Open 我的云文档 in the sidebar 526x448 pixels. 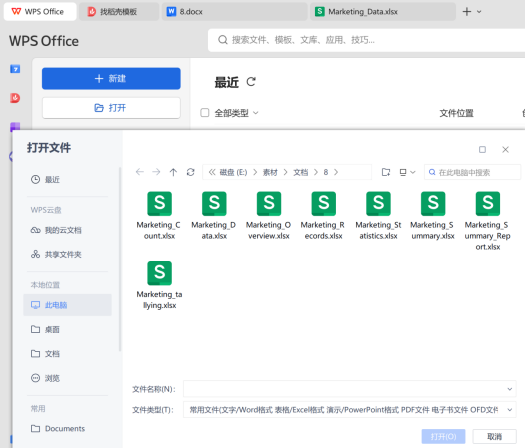pyautogui.click(x=67, y=230)
